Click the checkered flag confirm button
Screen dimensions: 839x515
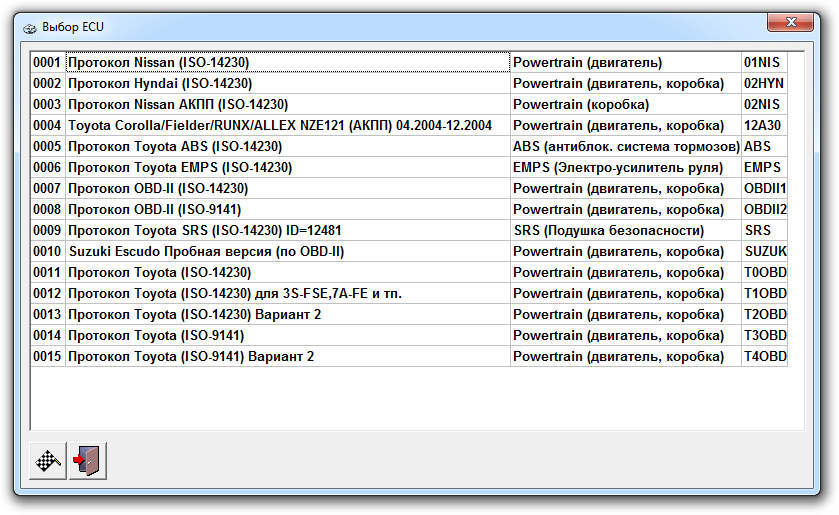click(48, 460)
